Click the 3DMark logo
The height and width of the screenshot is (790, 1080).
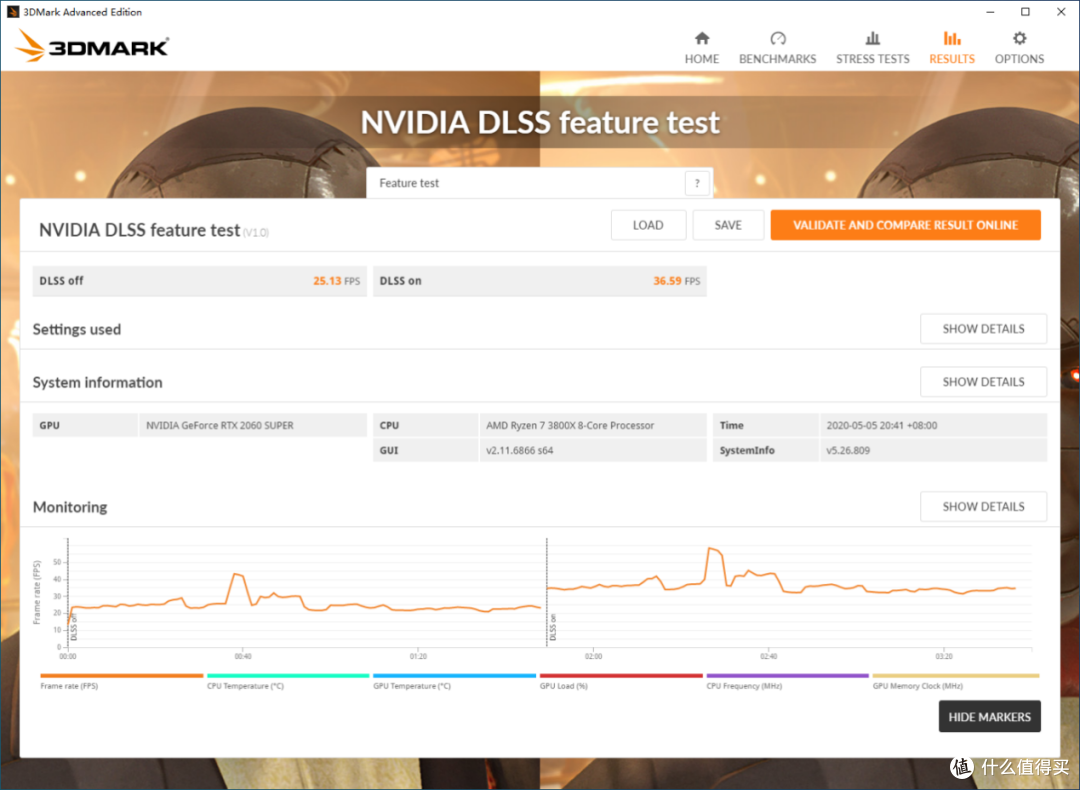pyautogui.click(x=92, y=46)
